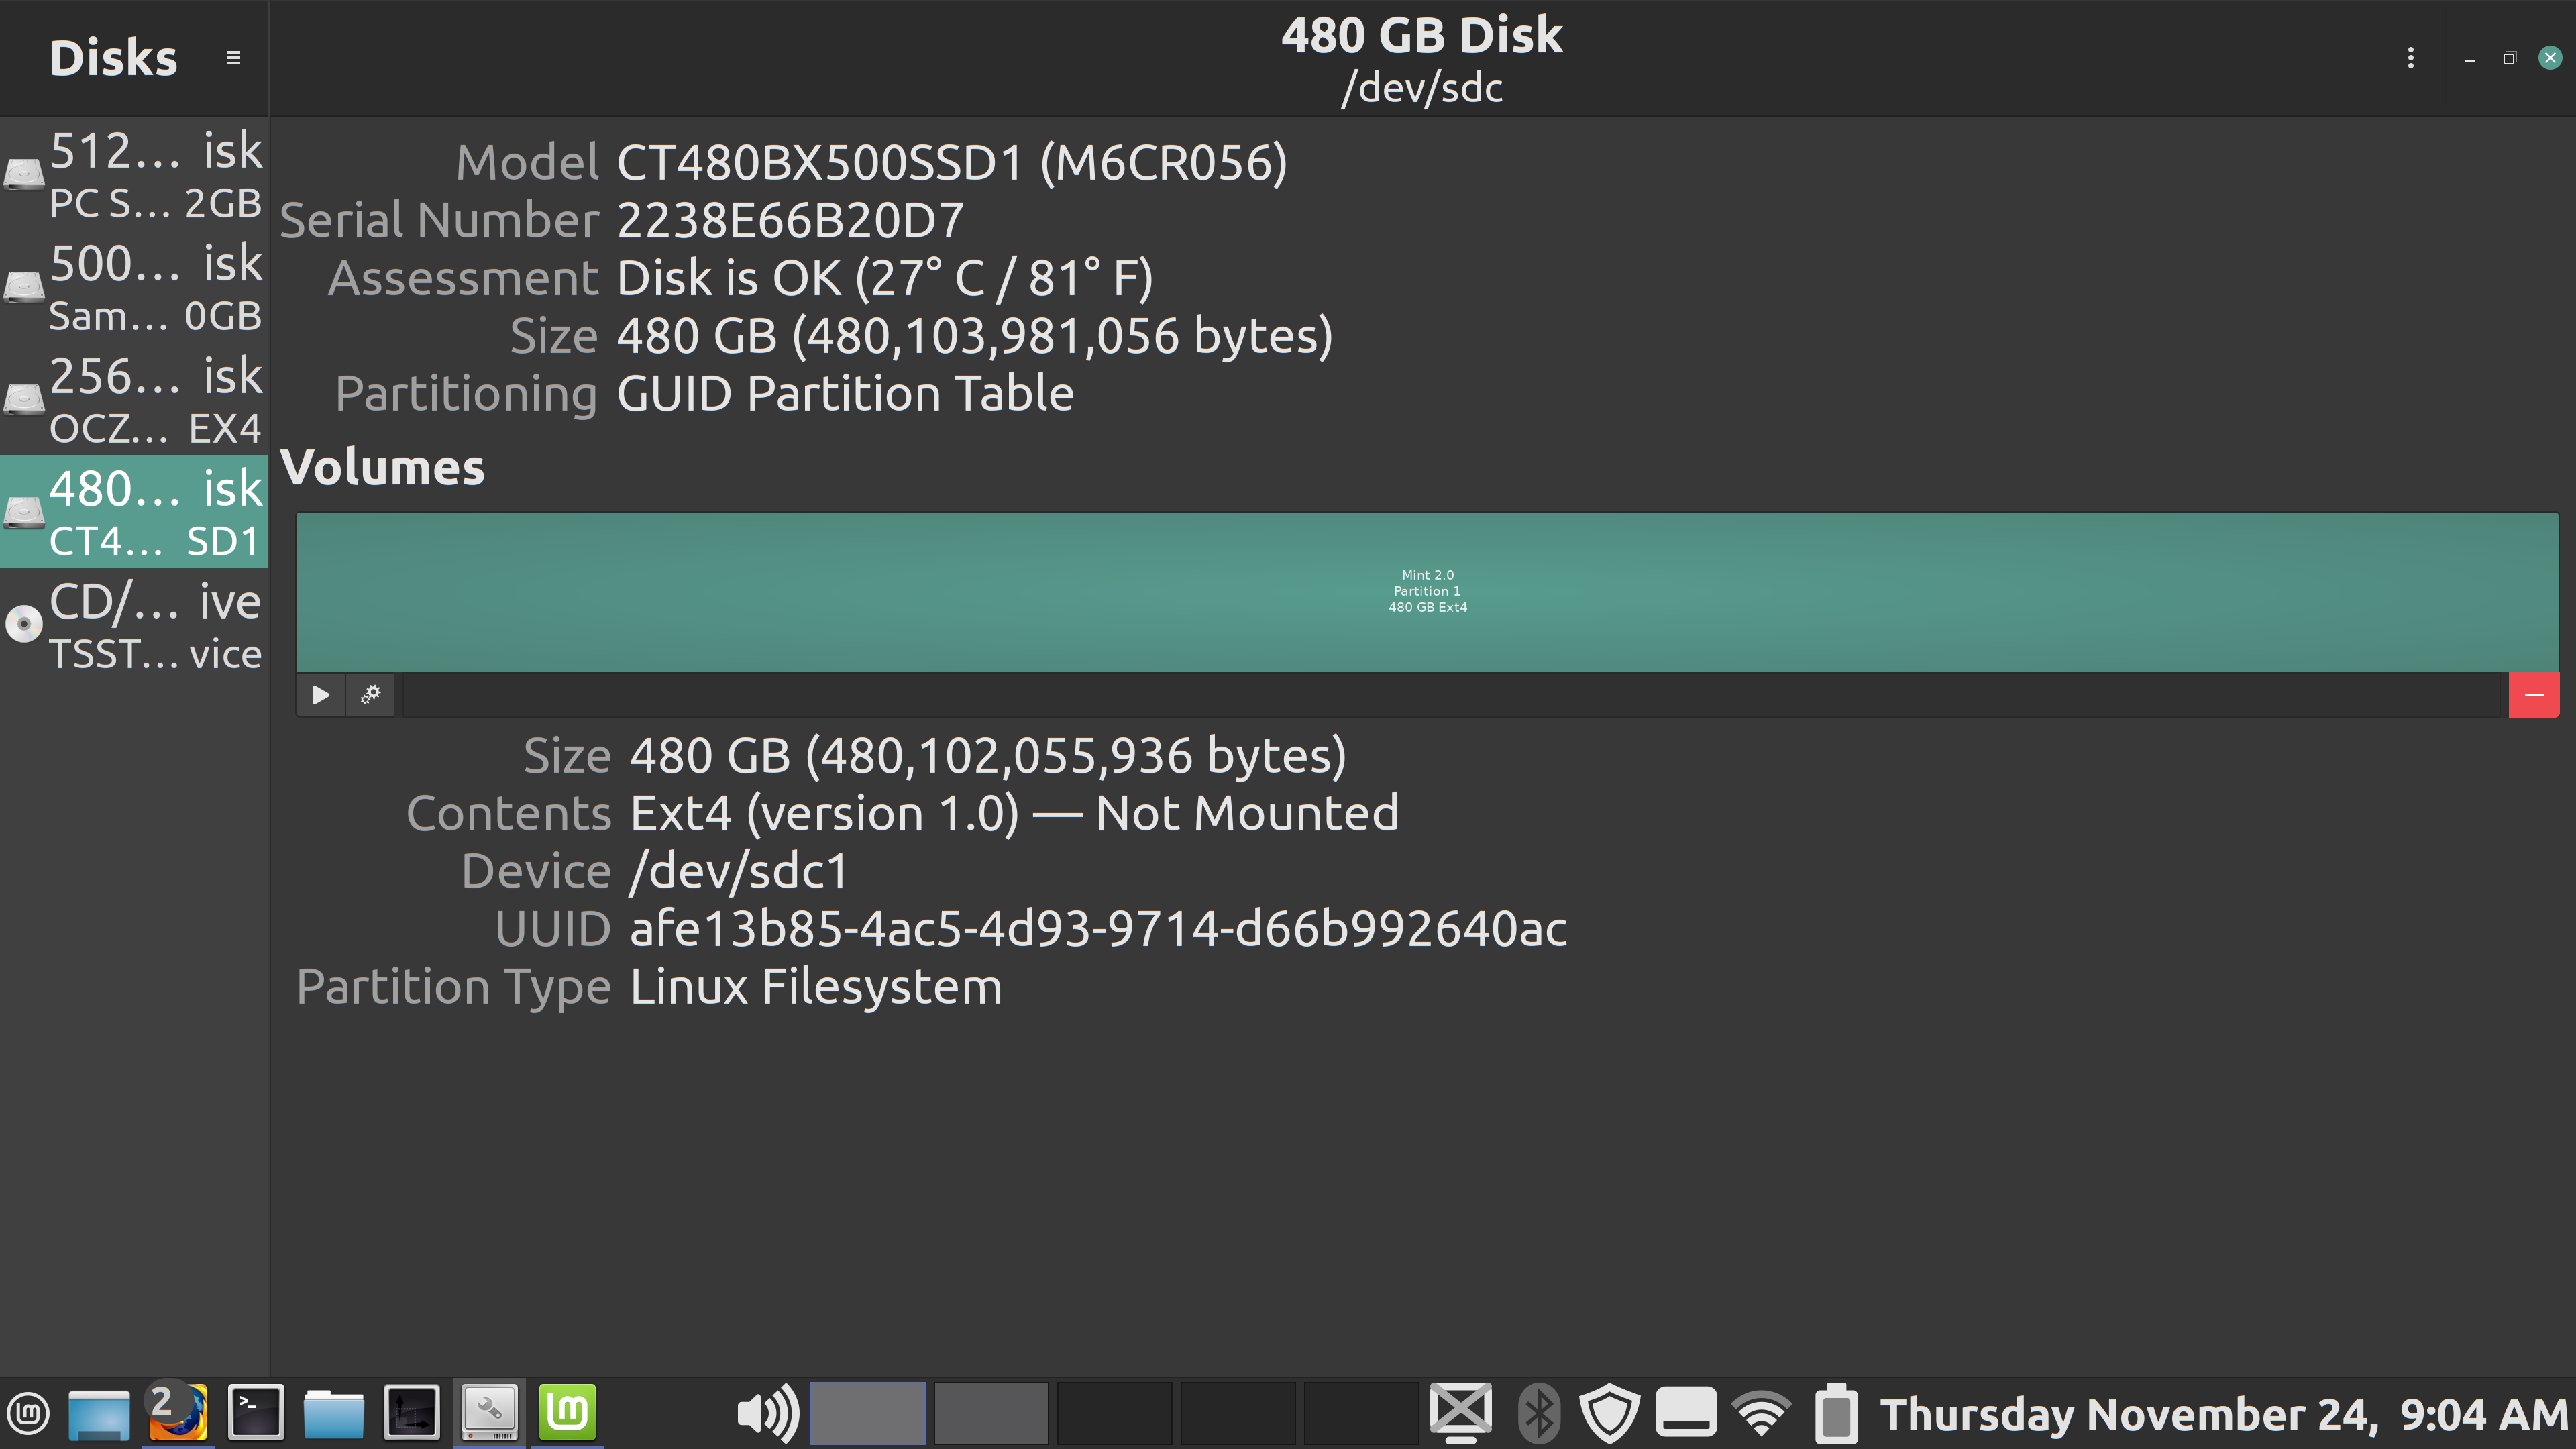2576x1449 pixels.
Task: Delete the selected partition with minus button
Action: pyautogui.click(x=2533, y=694)
